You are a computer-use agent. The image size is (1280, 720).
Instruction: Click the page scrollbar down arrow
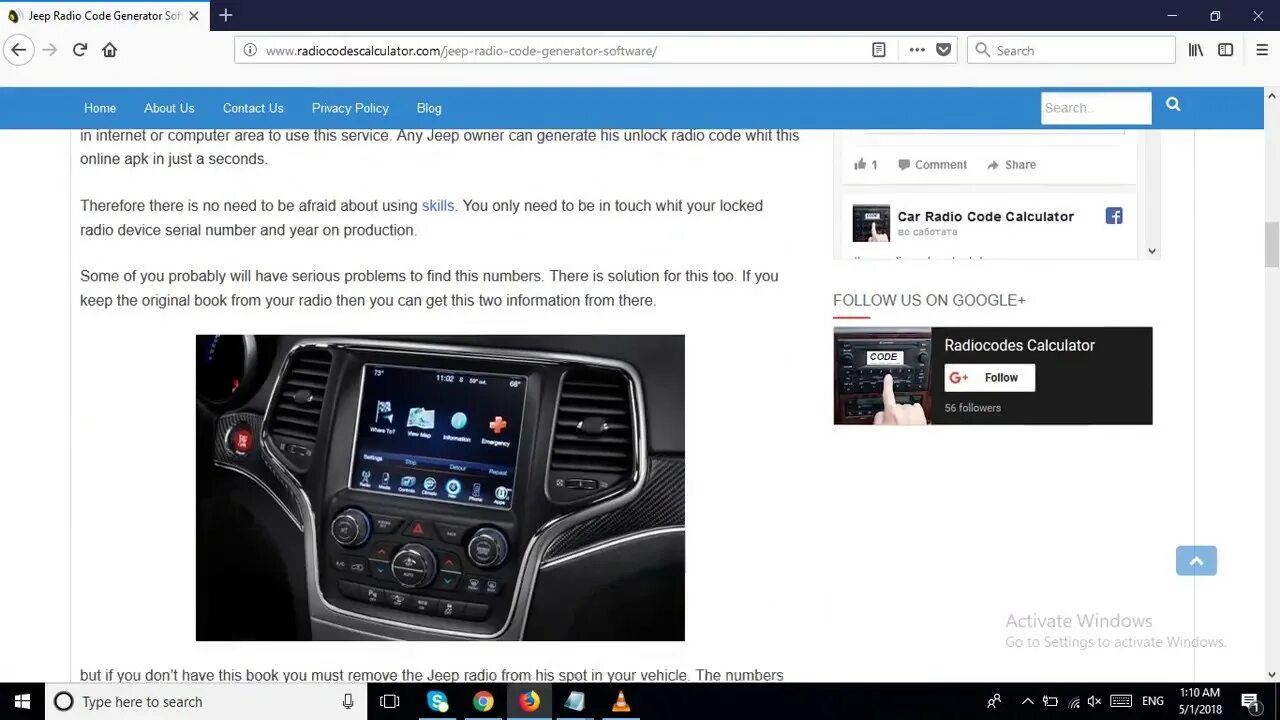[1272, 674]
